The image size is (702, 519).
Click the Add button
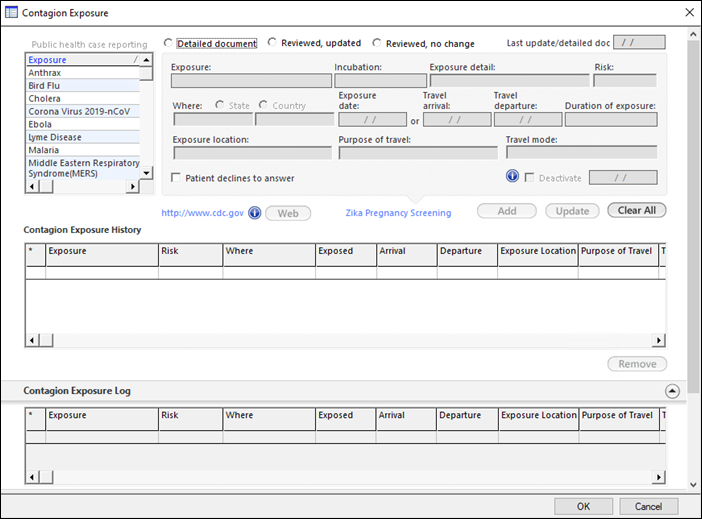point(507,211)
